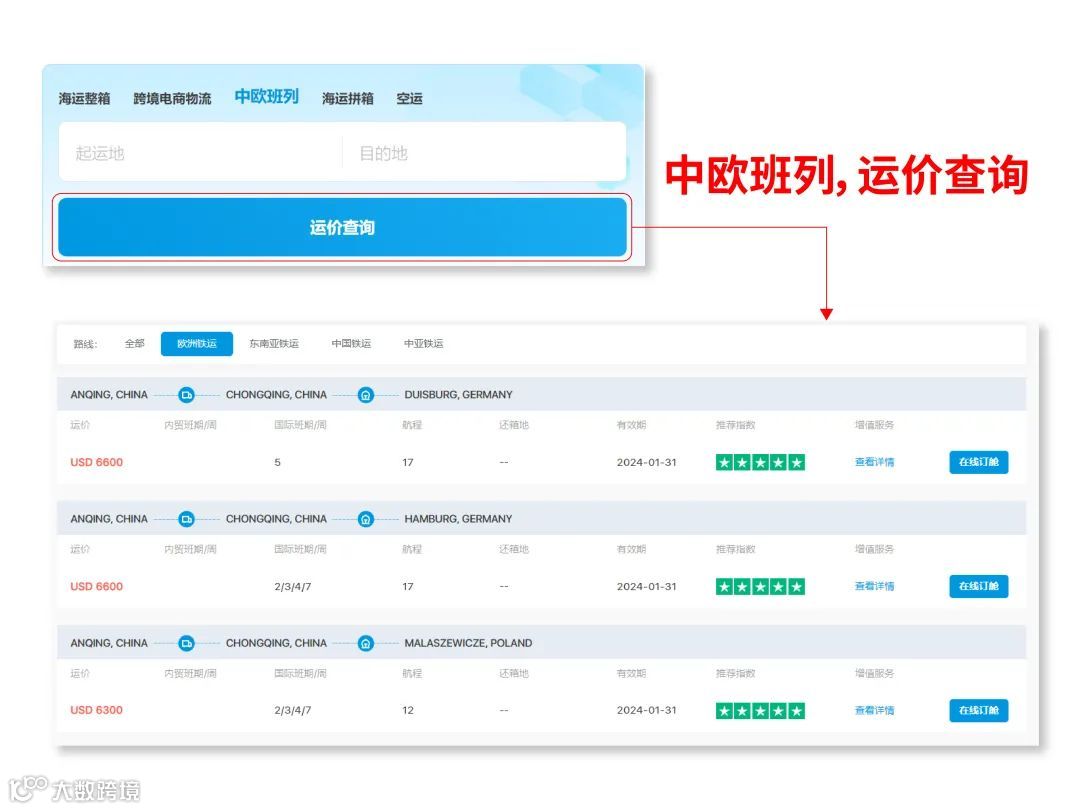Image resolution: width=1080 pixels, height=810 pixels.
Task: Click the station icon before HAMBURG, GERMANY
Action: point(365,518)
